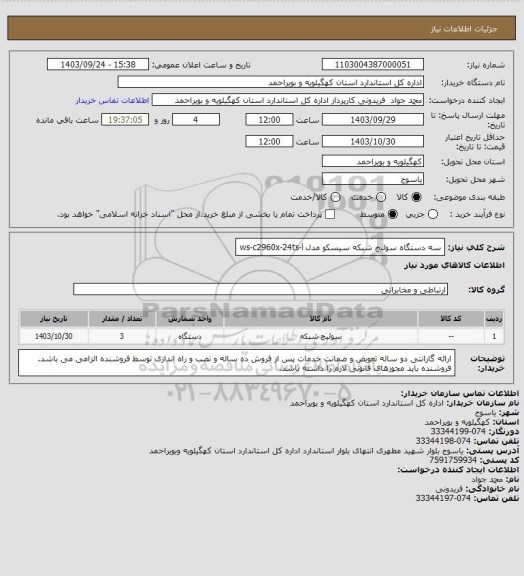
Task: Click the delivery province field کهگیلویه و بویراحمد
Action: (373, 161)
